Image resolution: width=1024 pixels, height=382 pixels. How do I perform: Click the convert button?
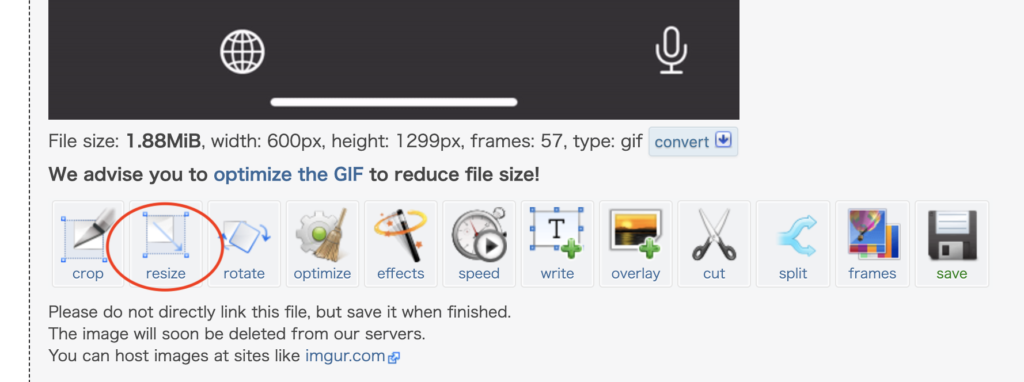click(693, 142)
